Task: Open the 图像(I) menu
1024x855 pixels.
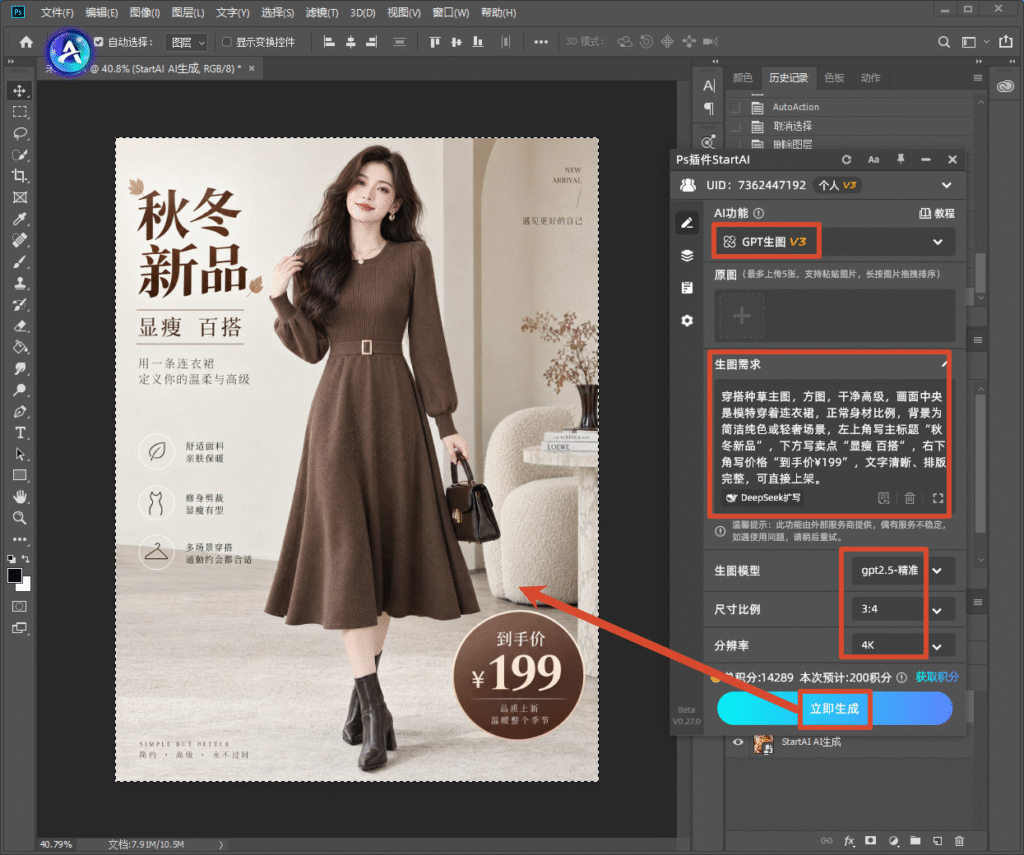Action: coord(144,12)
